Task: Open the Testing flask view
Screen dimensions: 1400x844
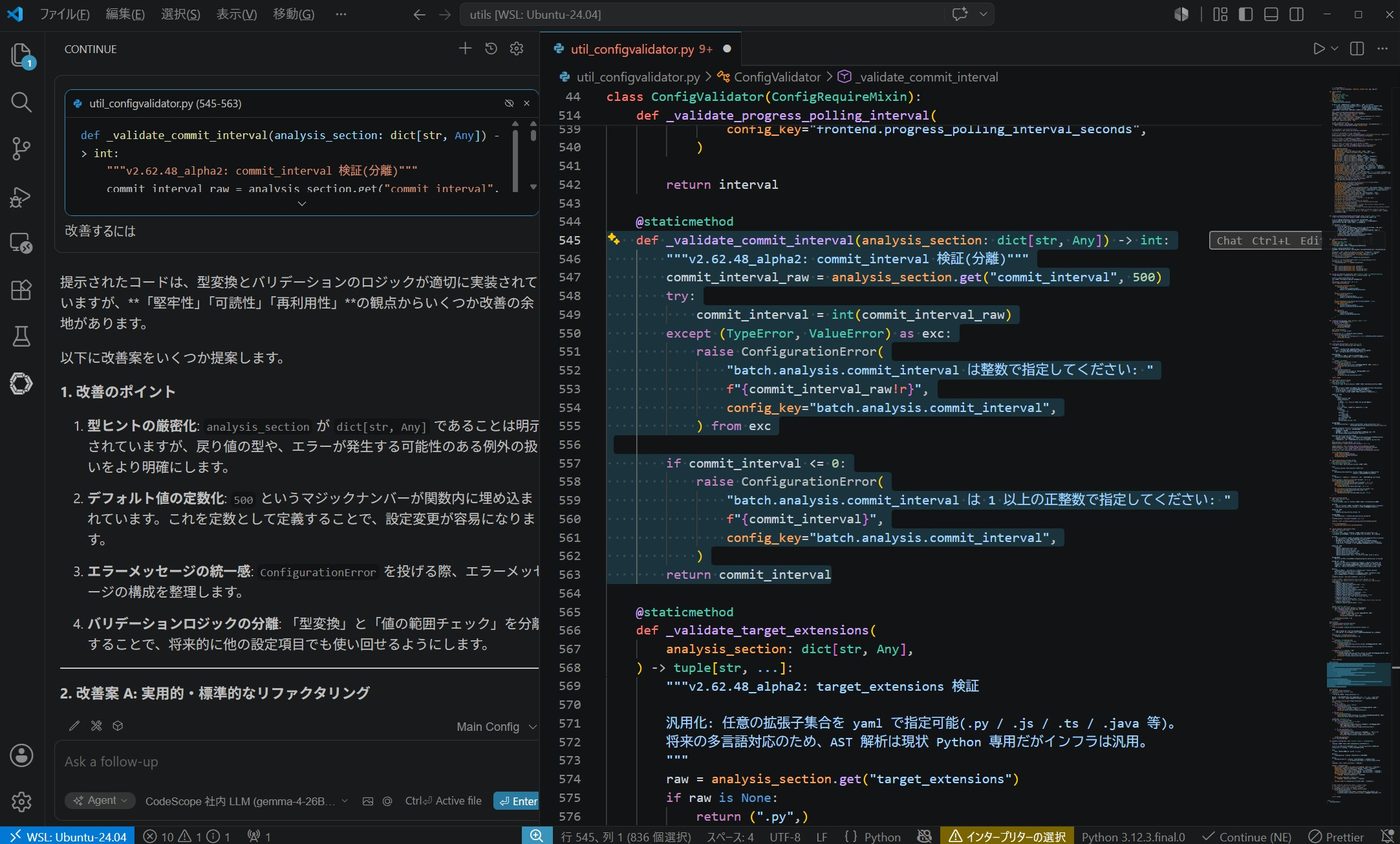Action: pyautogui.click(x=21, y=337)
